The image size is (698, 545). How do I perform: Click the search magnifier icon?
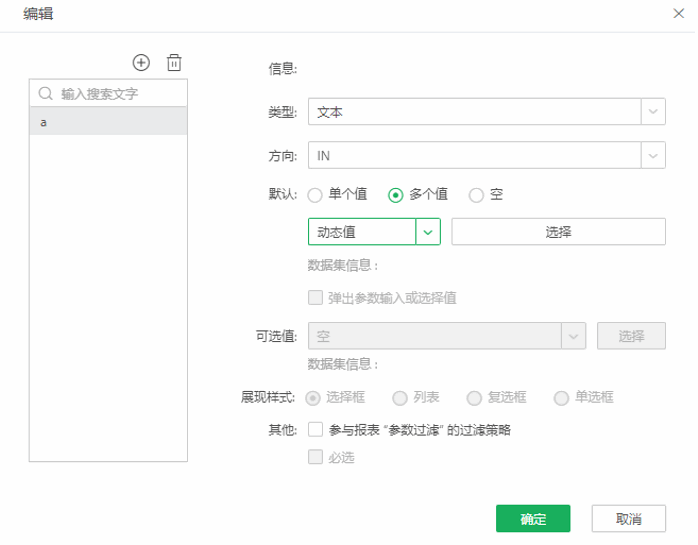tap(46, 94)
